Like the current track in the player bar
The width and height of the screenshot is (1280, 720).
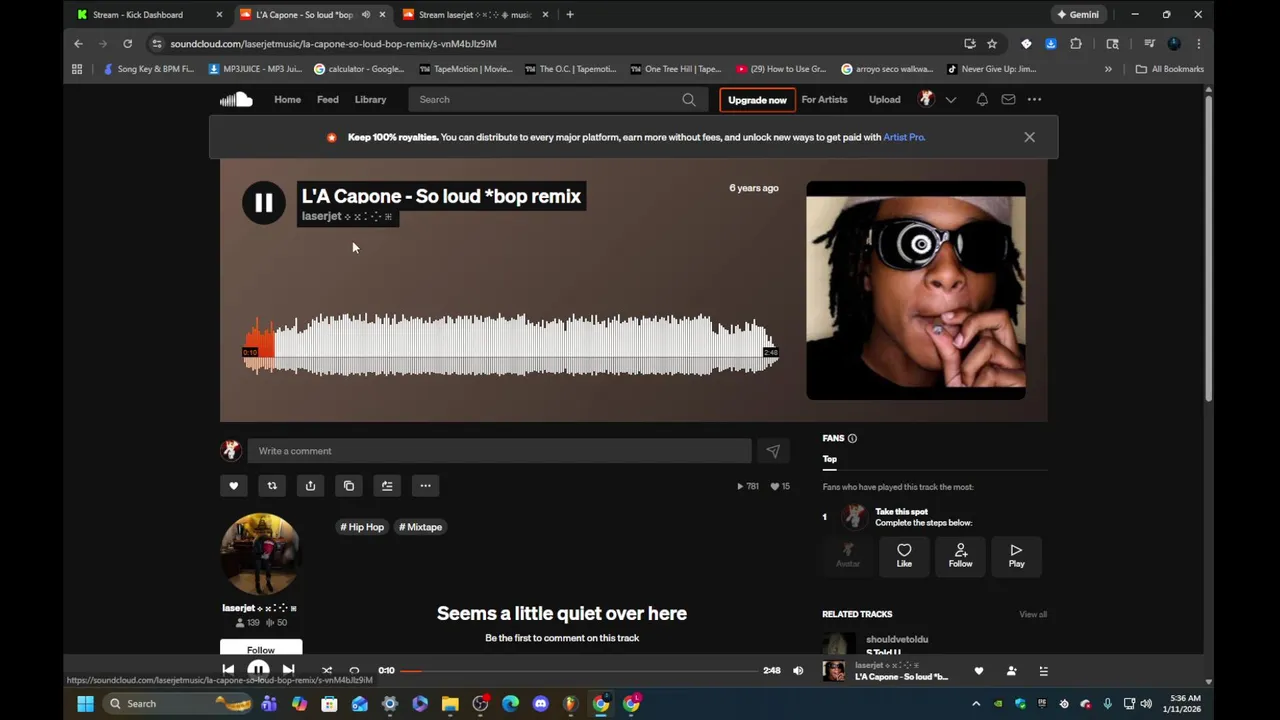point(979,671)
